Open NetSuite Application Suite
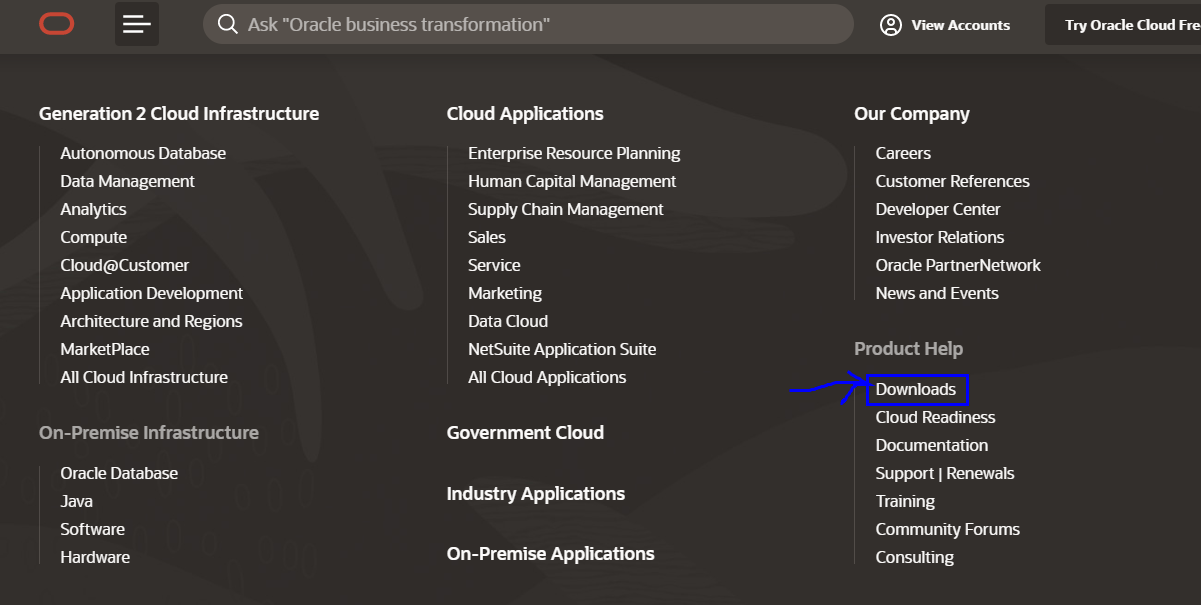Image resolution: width=1201 pixels, height=605 pixels. (x=562, y=349)
